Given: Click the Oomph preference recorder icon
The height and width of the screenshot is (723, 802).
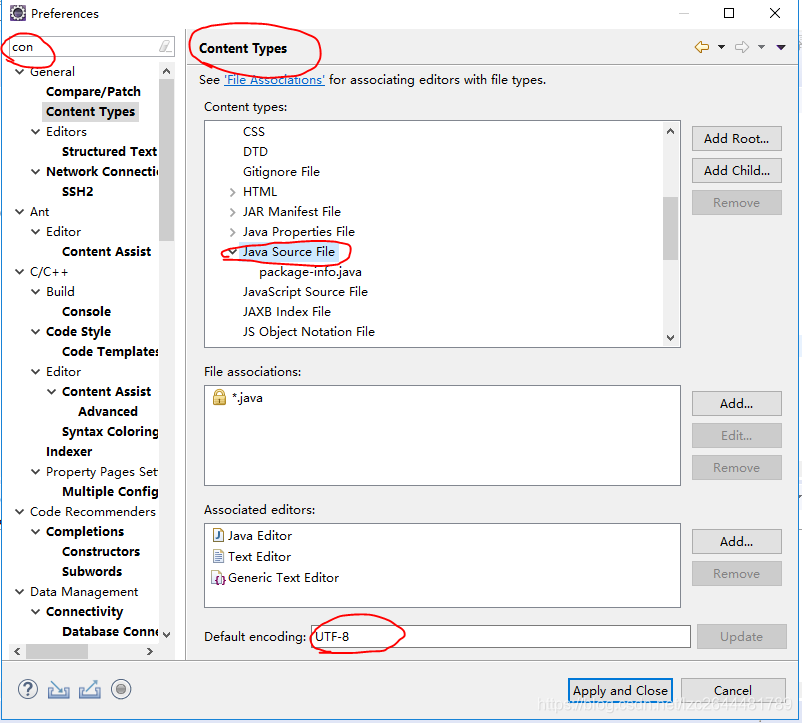Looking at the screenshot, I should 121,689.
